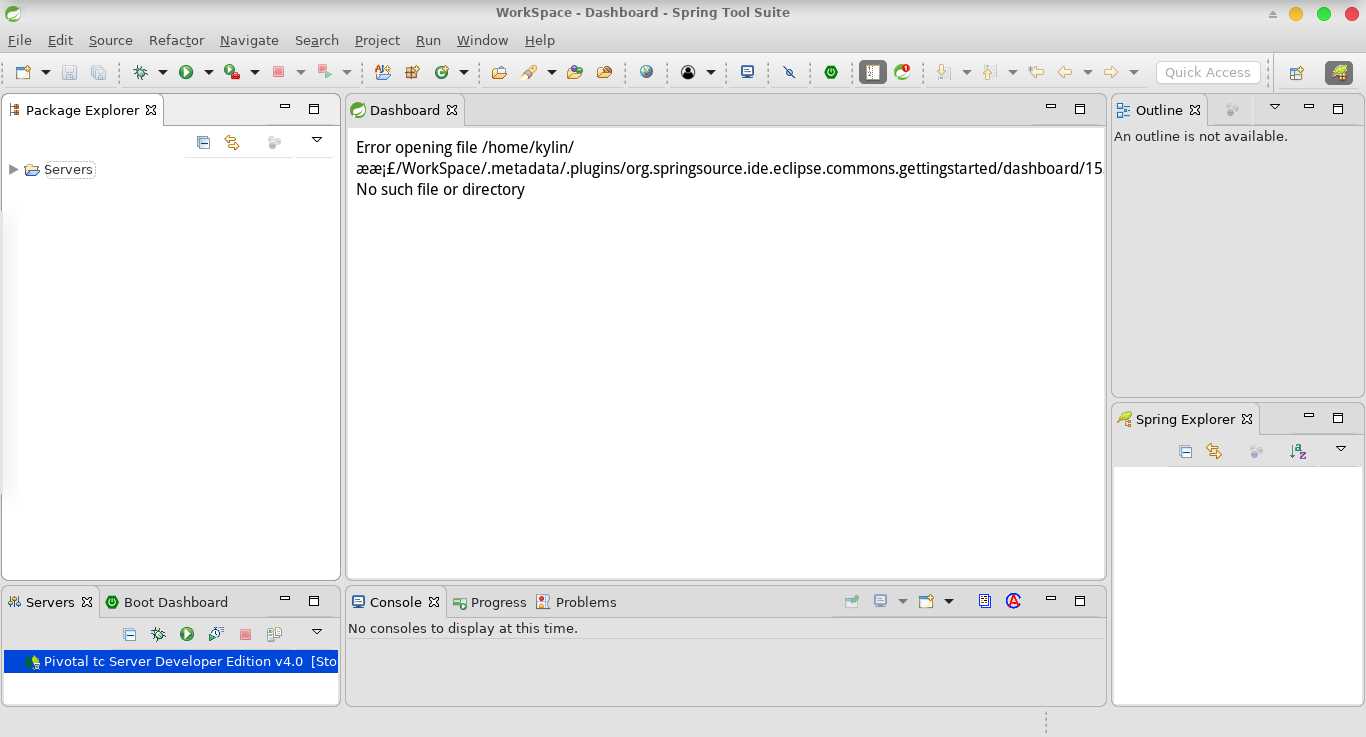Toggle Link with Editor in Spring Explorer

[x=1214, y=452]
